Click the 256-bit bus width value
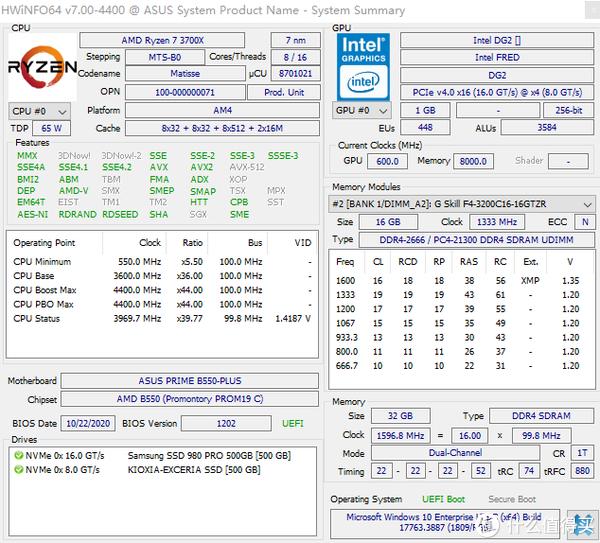This screenshot has height=543, width=600. coord(568,110)
